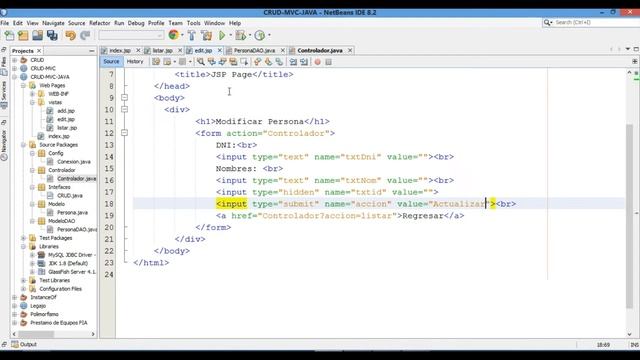Open the Services side panel
The height and width of the screenshot is (360, 640).
point(4,95)
